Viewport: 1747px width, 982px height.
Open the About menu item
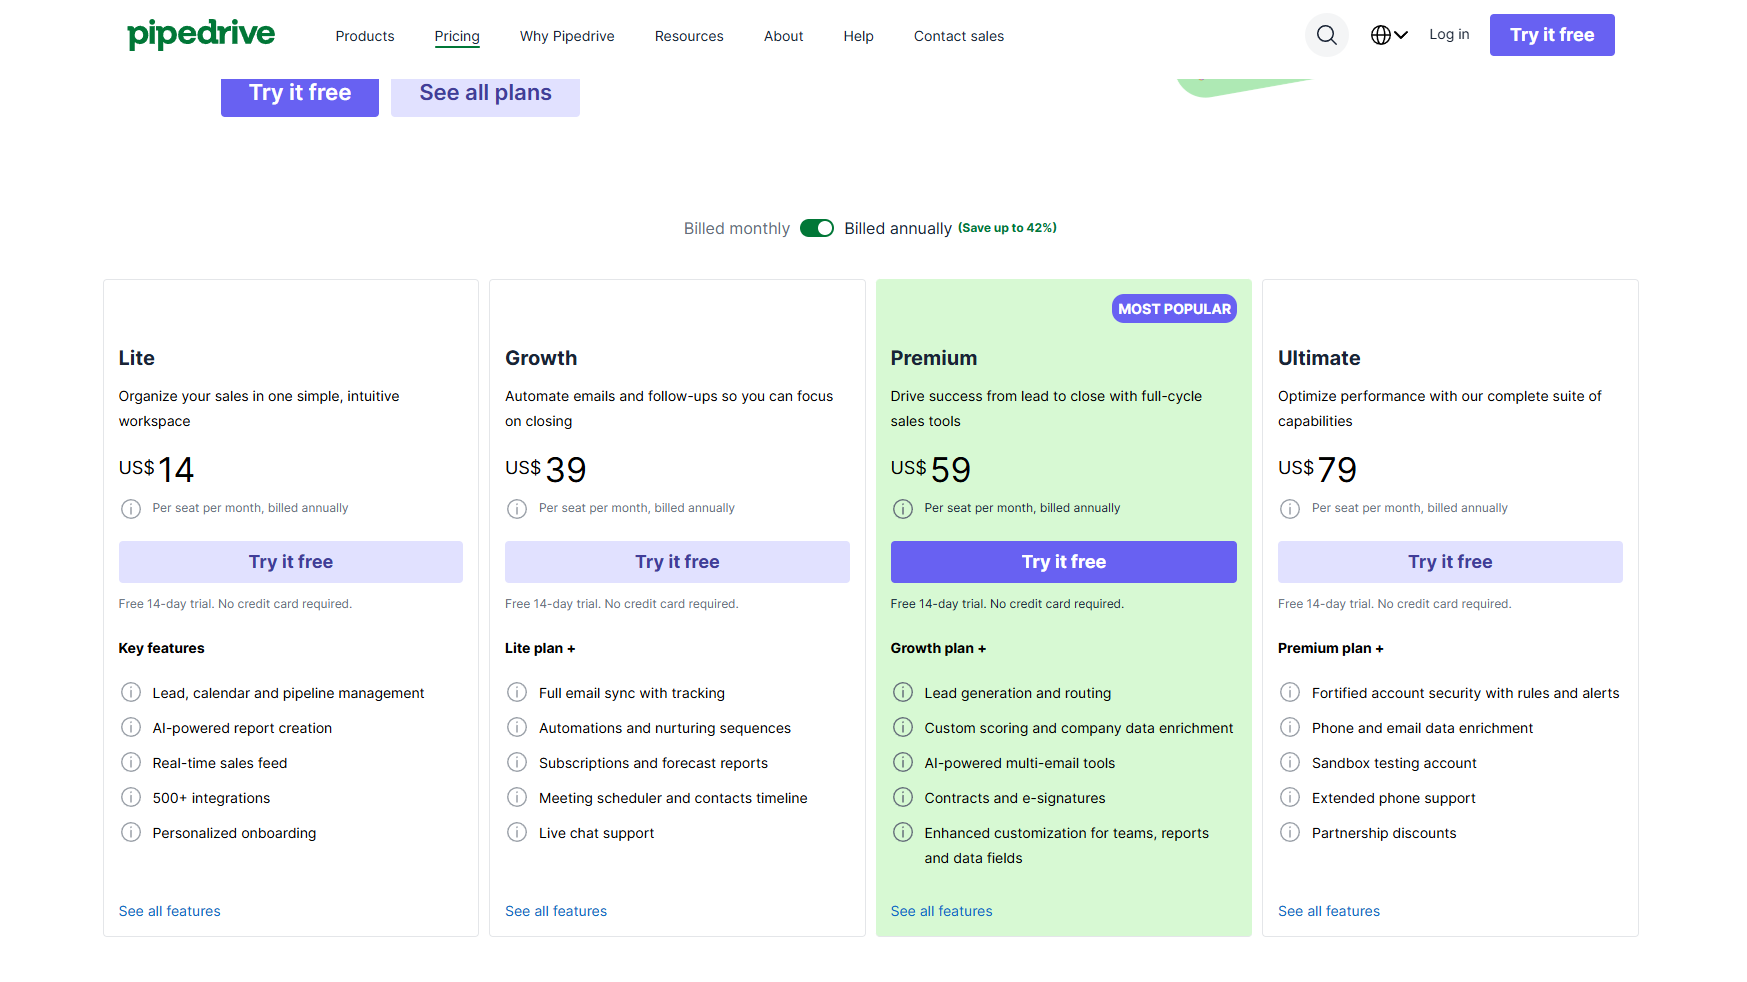(783, 36)
